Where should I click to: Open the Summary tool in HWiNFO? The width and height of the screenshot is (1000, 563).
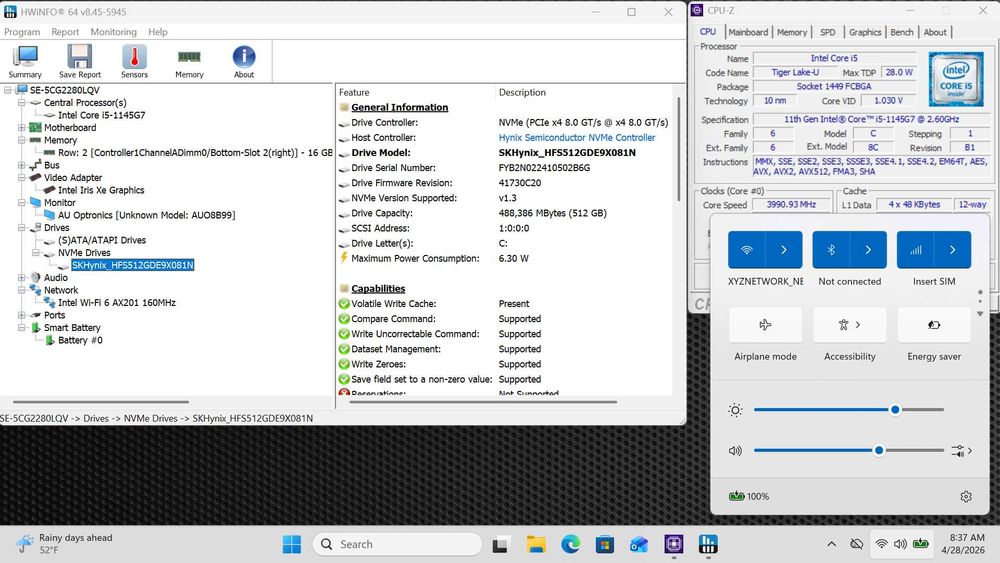pos(25,61)
